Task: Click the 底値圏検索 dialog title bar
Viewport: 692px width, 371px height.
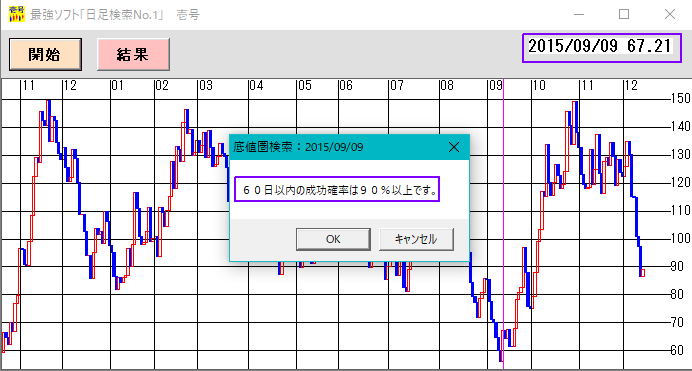Action: pos(335,147)
